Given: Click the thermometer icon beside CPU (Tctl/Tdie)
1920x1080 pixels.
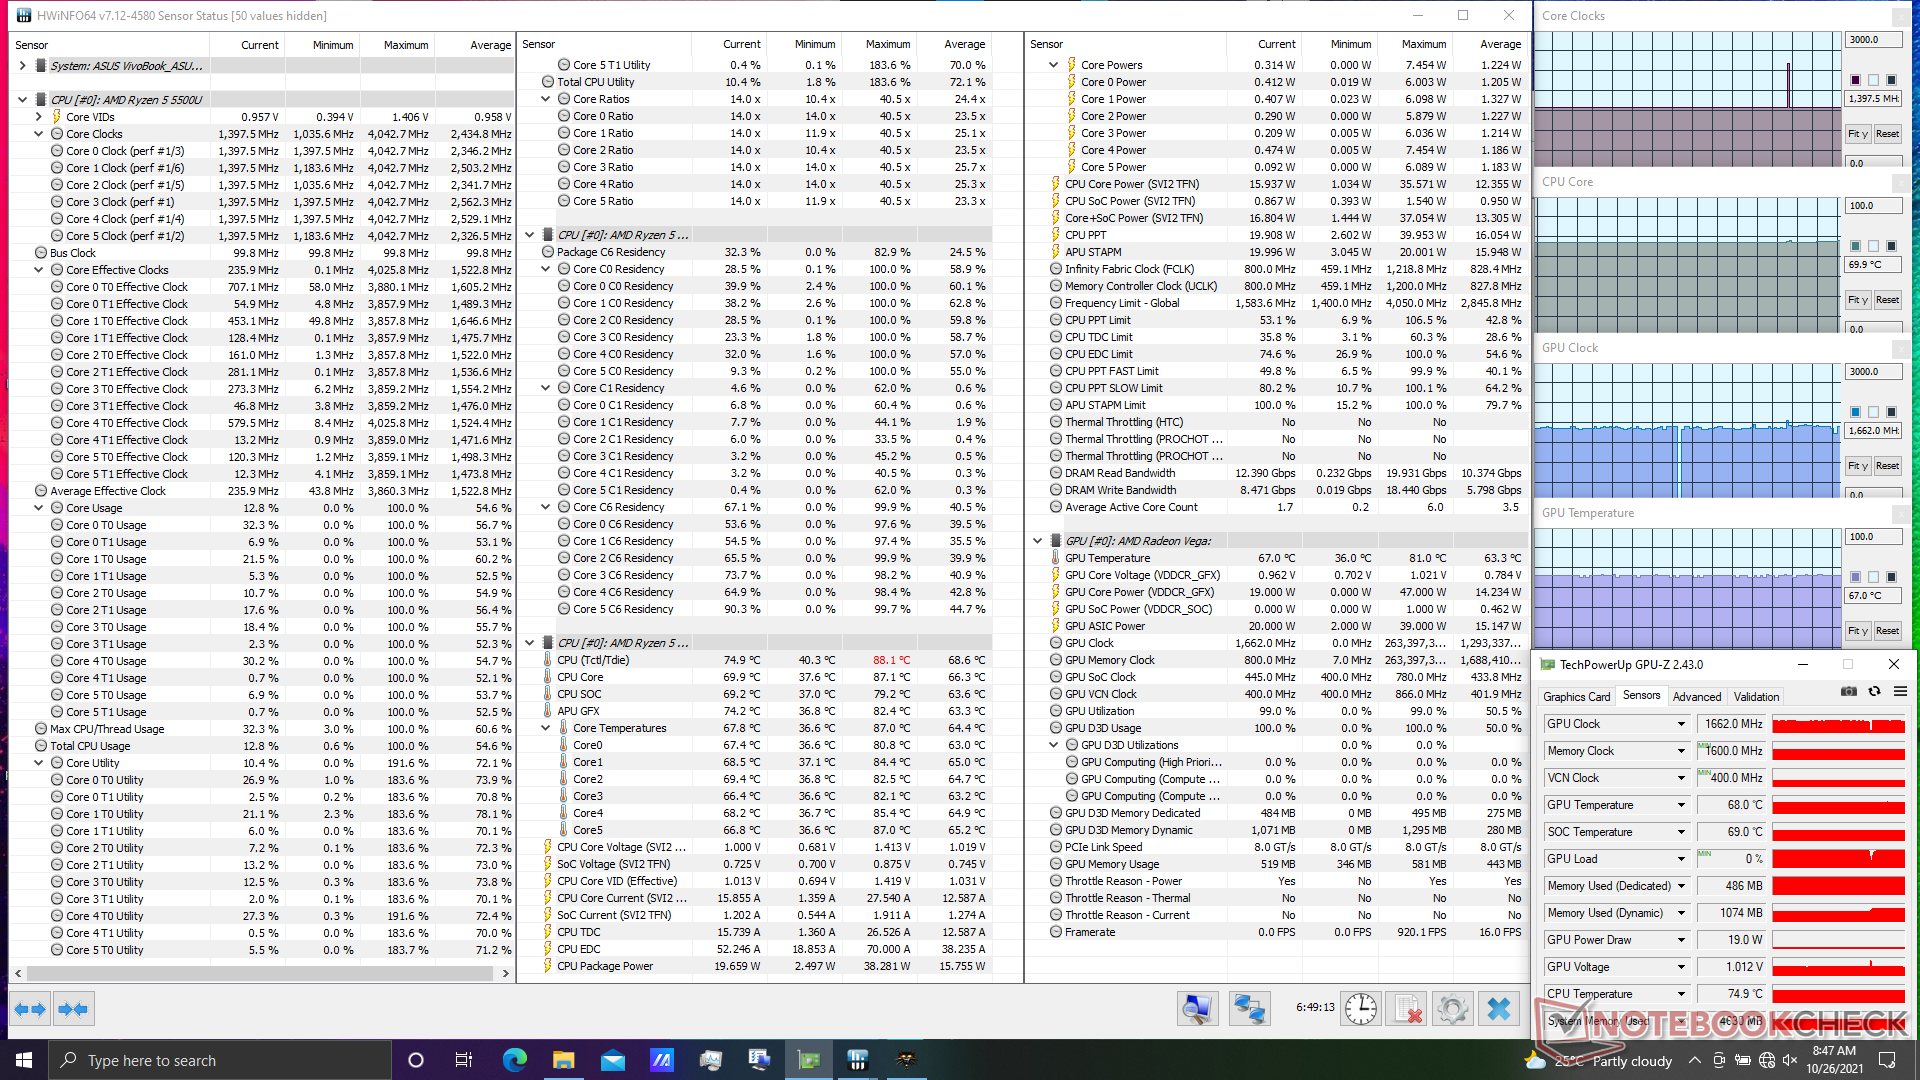Looking at the screenshot, I should (547, 660).
